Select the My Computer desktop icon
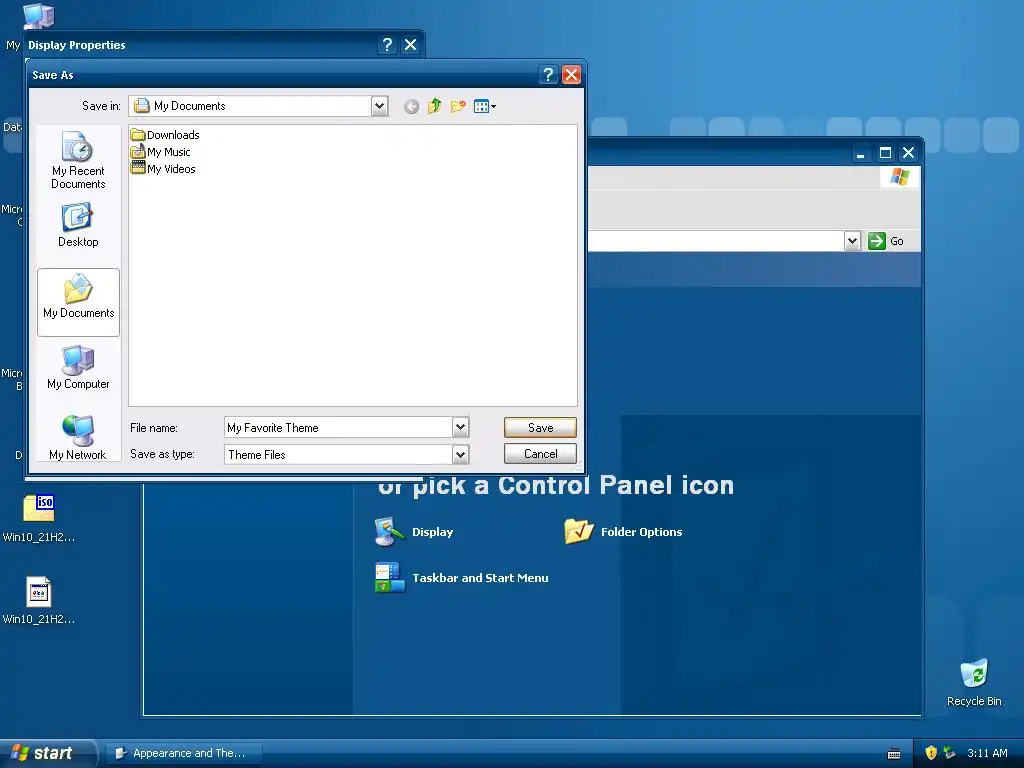 pyautogui.click(x=39, y=16)
